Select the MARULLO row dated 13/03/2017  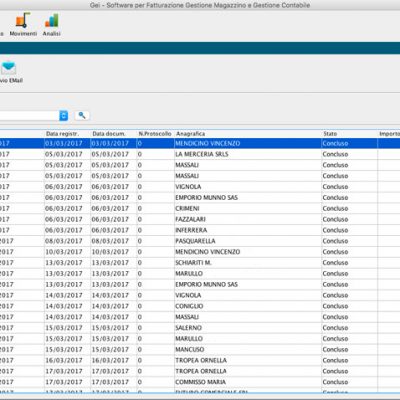(x=200, y=274)
